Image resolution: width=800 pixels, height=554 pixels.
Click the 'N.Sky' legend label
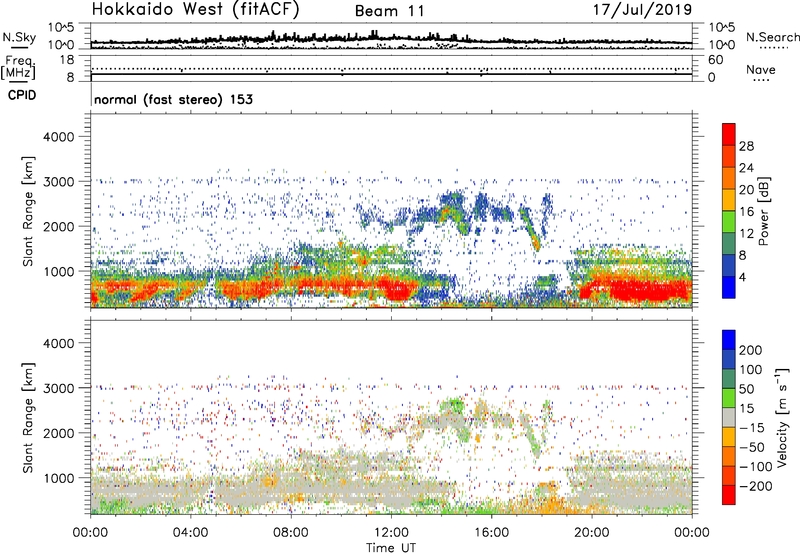click(x=19, y=37)
